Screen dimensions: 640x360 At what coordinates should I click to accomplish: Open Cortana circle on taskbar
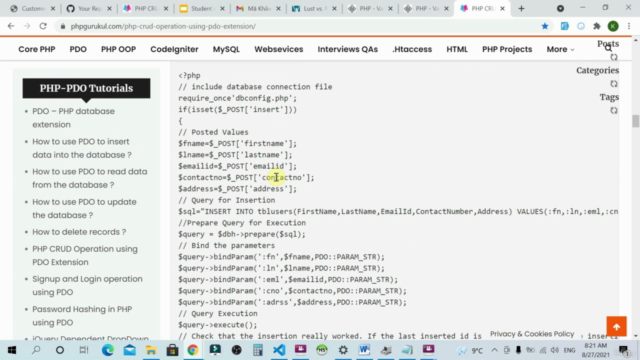pos(60,350)
